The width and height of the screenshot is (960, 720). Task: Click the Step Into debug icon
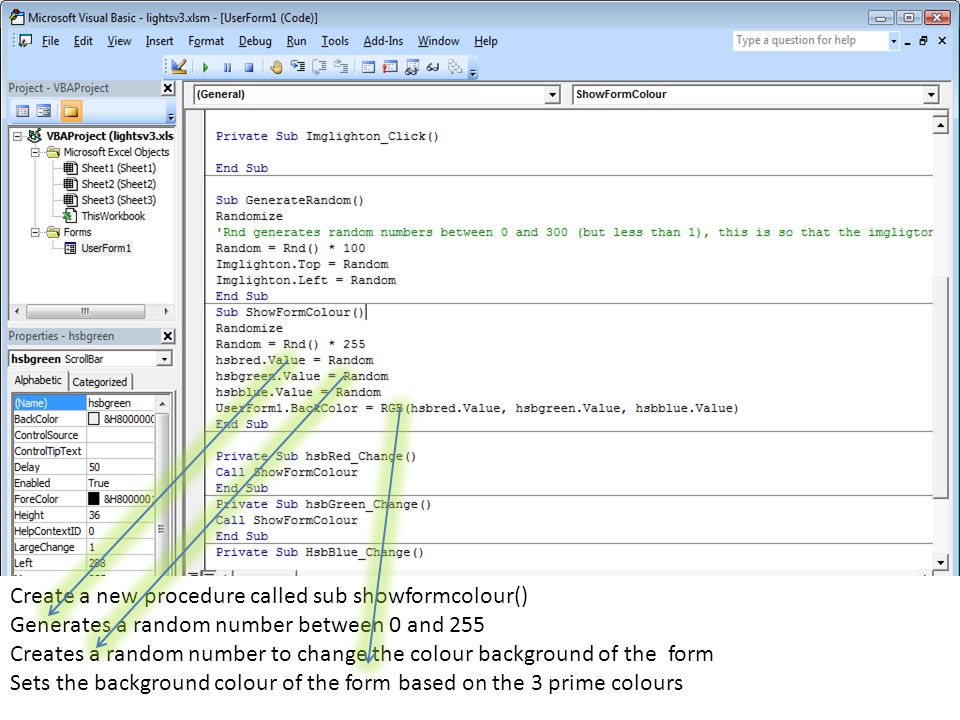[x=298, y=66]
